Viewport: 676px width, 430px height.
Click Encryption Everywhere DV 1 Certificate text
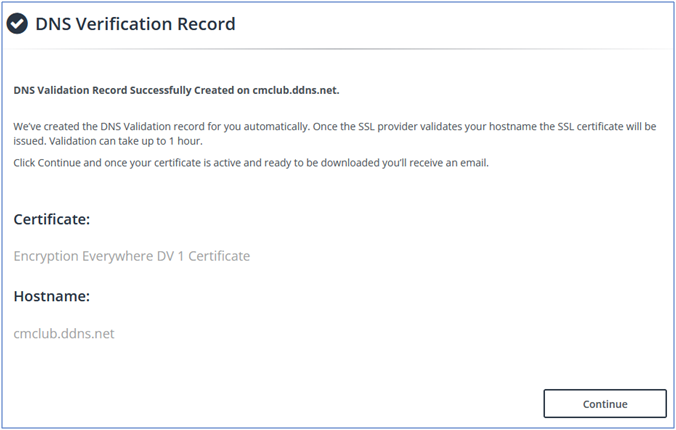pos(131,256)
